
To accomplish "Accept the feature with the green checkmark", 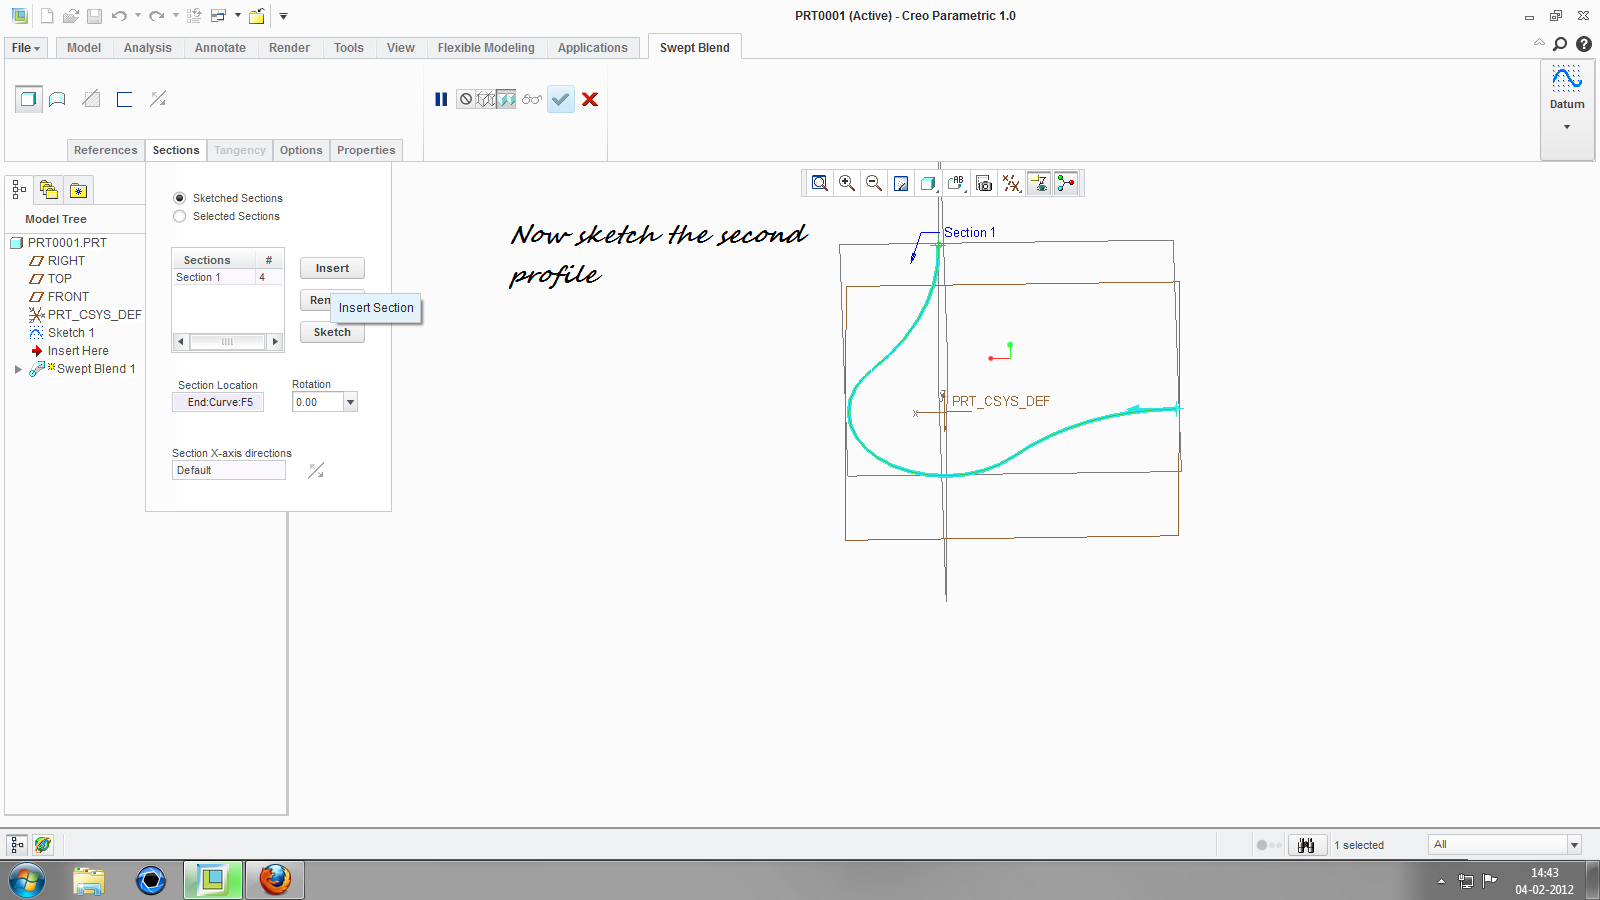I will tap(561, 99).
